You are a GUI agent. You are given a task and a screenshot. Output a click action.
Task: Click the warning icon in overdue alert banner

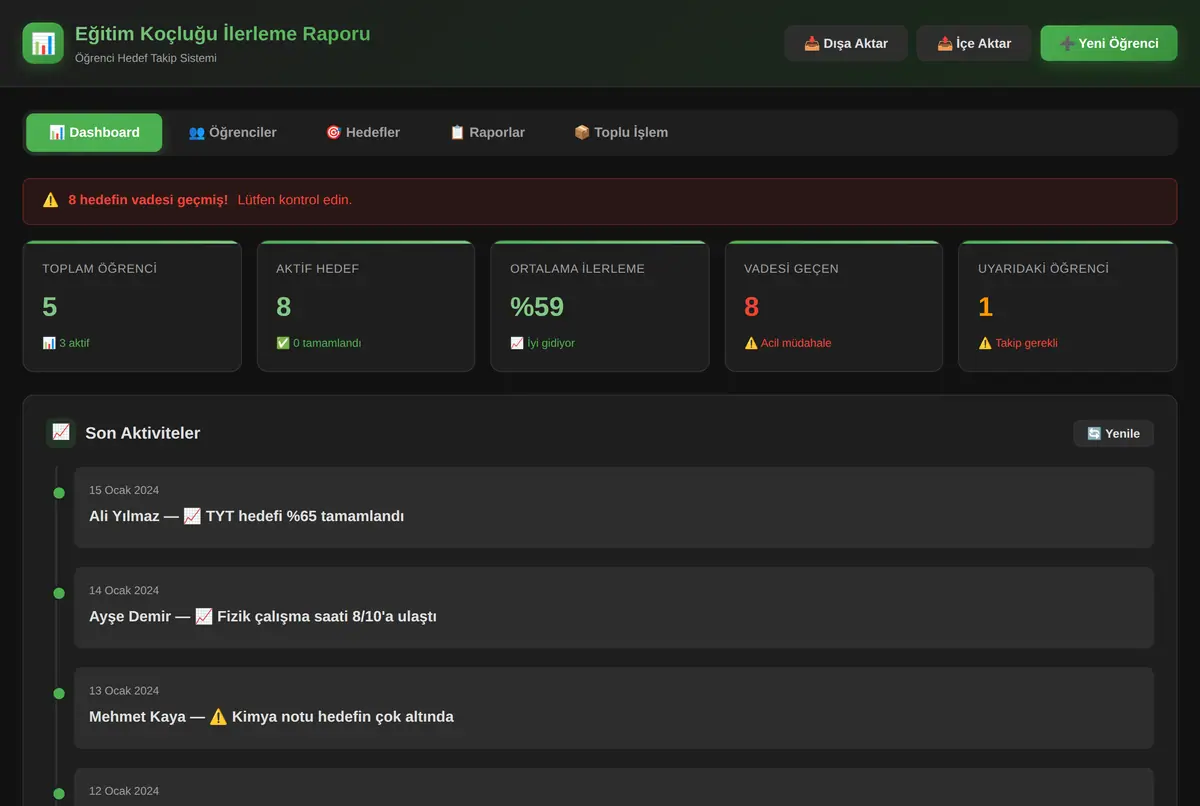51,200
